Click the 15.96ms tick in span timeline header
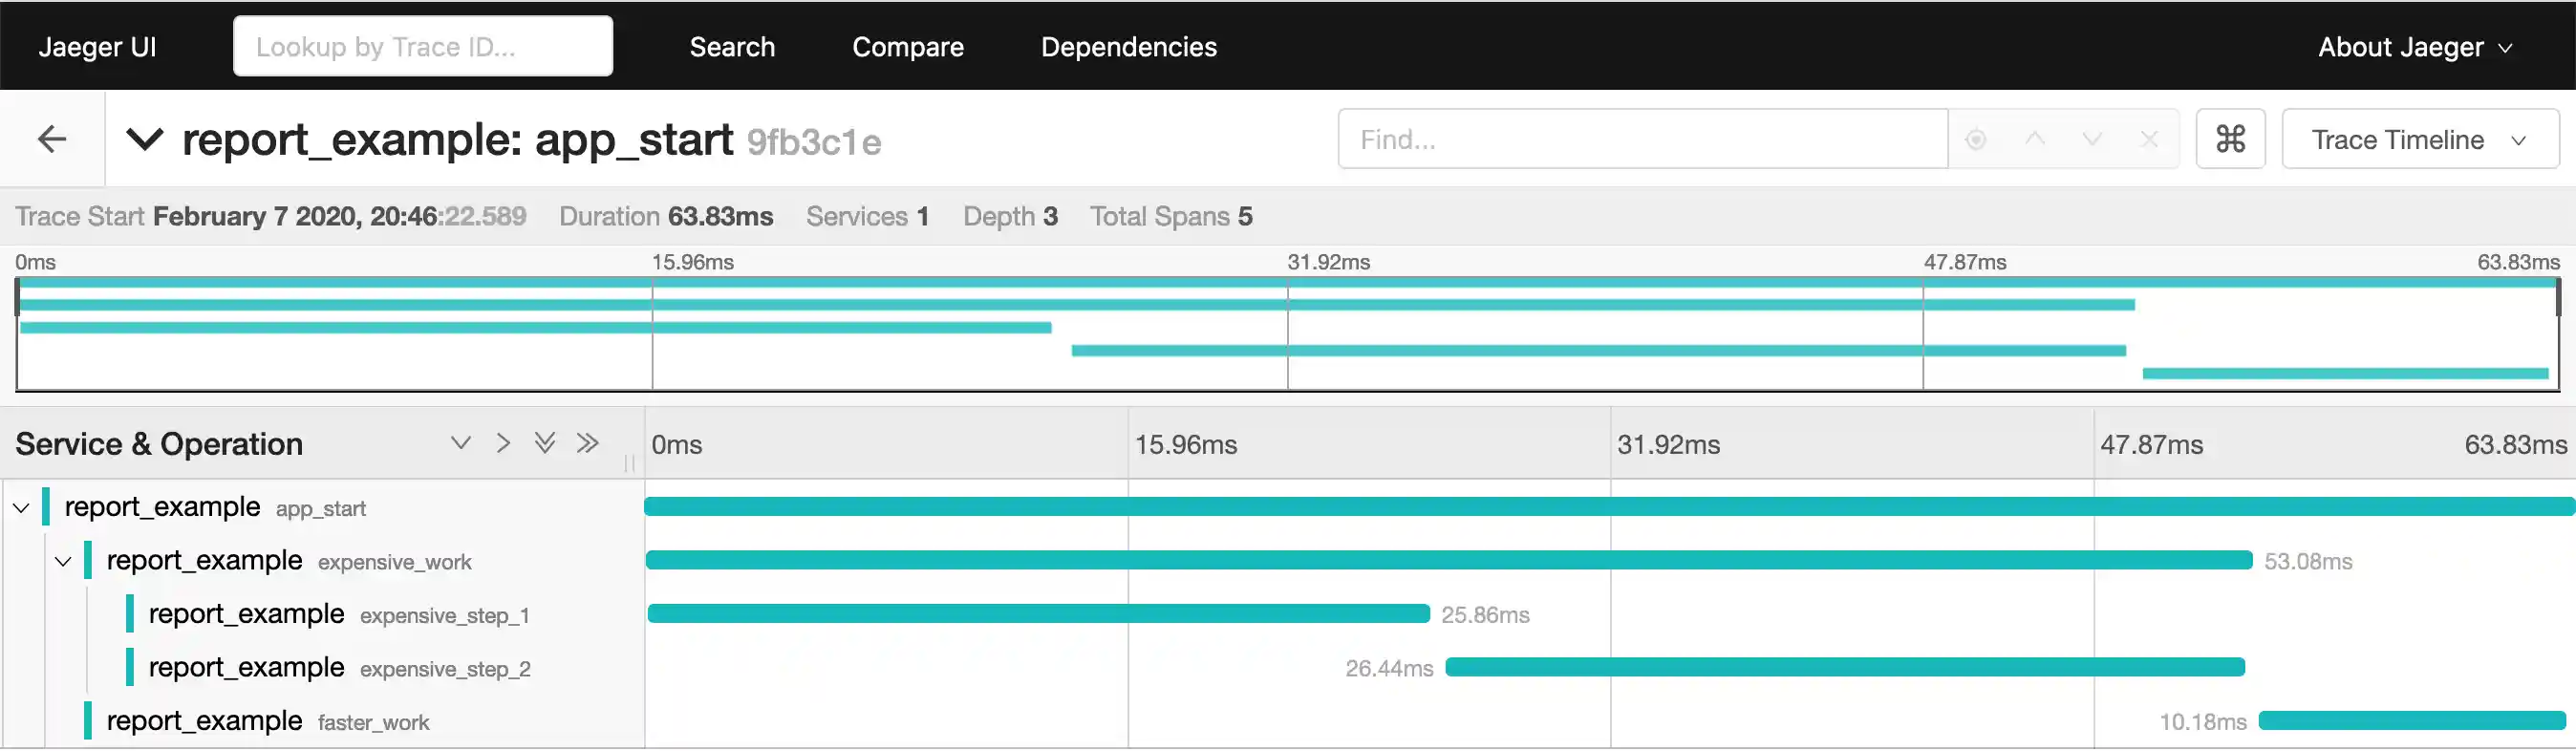 pos(1185,445)
